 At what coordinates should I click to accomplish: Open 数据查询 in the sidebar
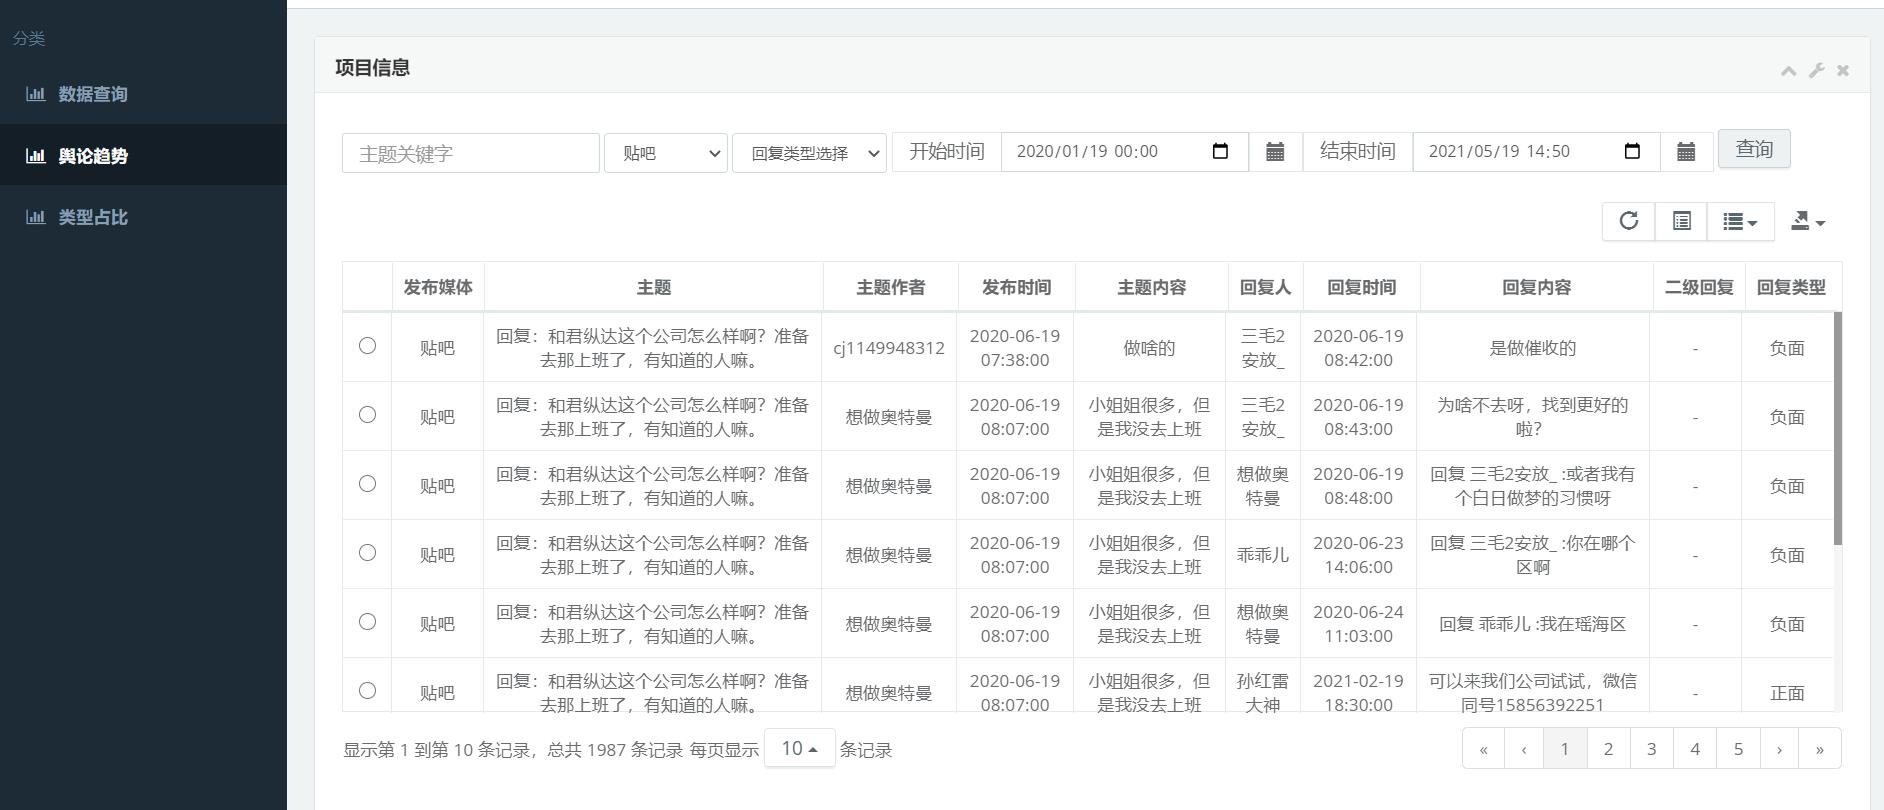(143, 94)
